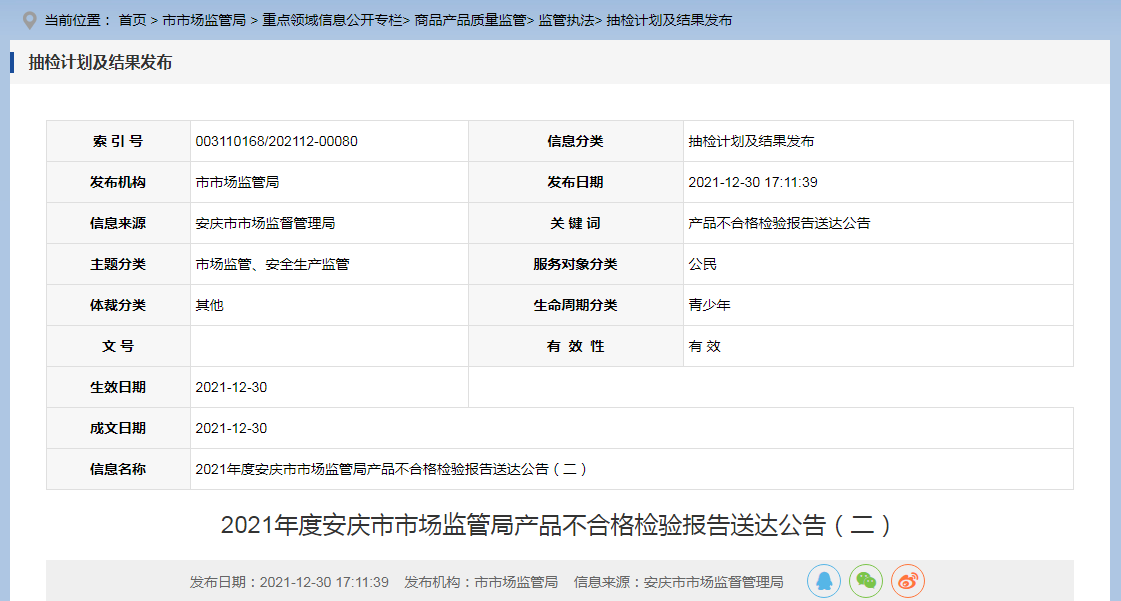Share the announcement via QQ icon

[x=824, y=581]
